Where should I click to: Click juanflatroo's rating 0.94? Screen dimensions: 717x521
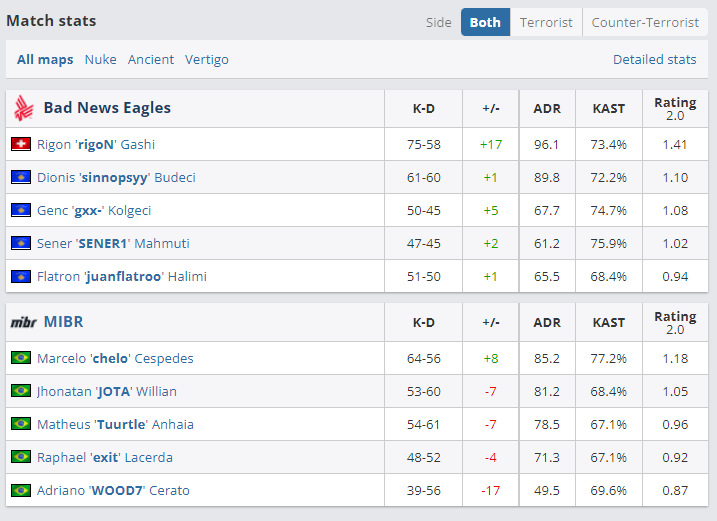[675, 276]
